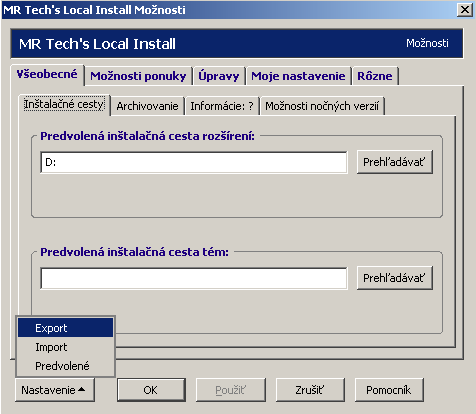Open the Rôzne tab
476x414 pixels.
coord(375,76)
